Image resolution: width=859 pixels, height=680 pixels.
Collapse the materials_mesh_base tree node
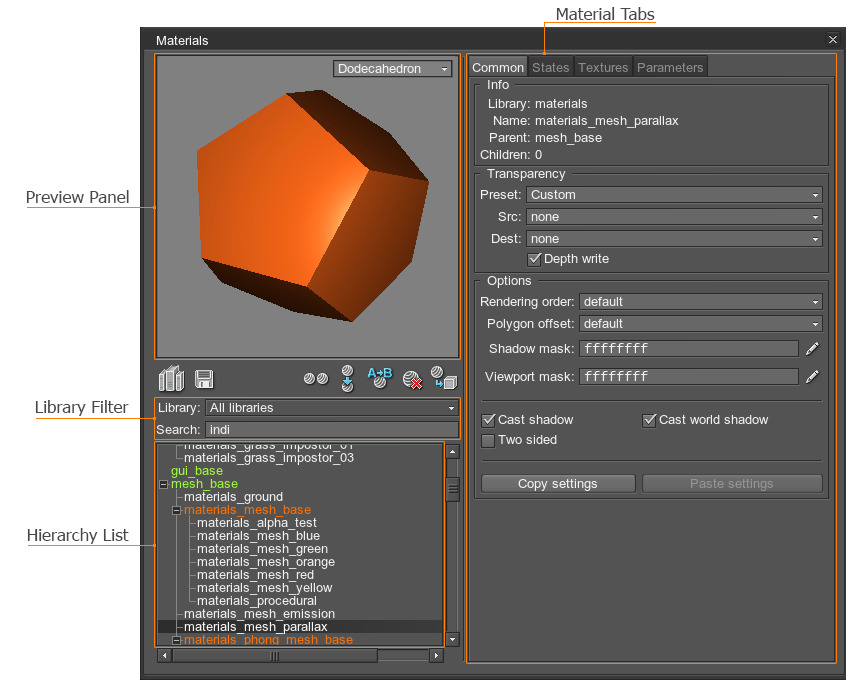click(x=176, y=511)
